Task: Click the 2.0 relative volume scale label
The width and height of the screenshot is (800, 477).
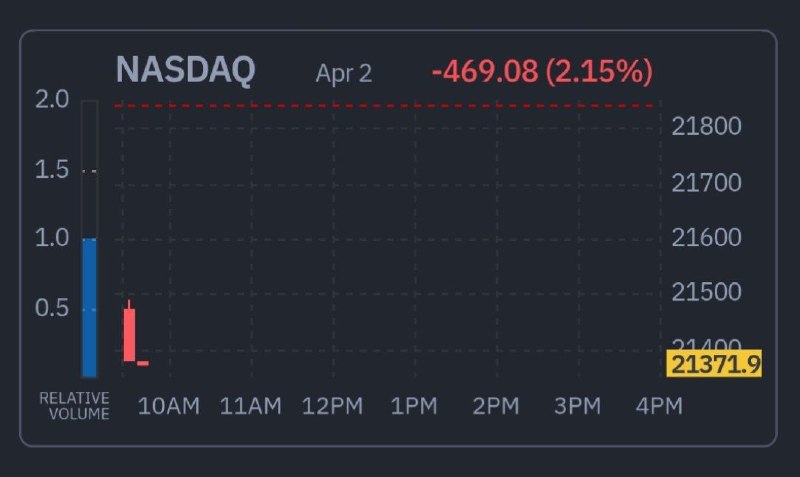Action: point(52,100)
